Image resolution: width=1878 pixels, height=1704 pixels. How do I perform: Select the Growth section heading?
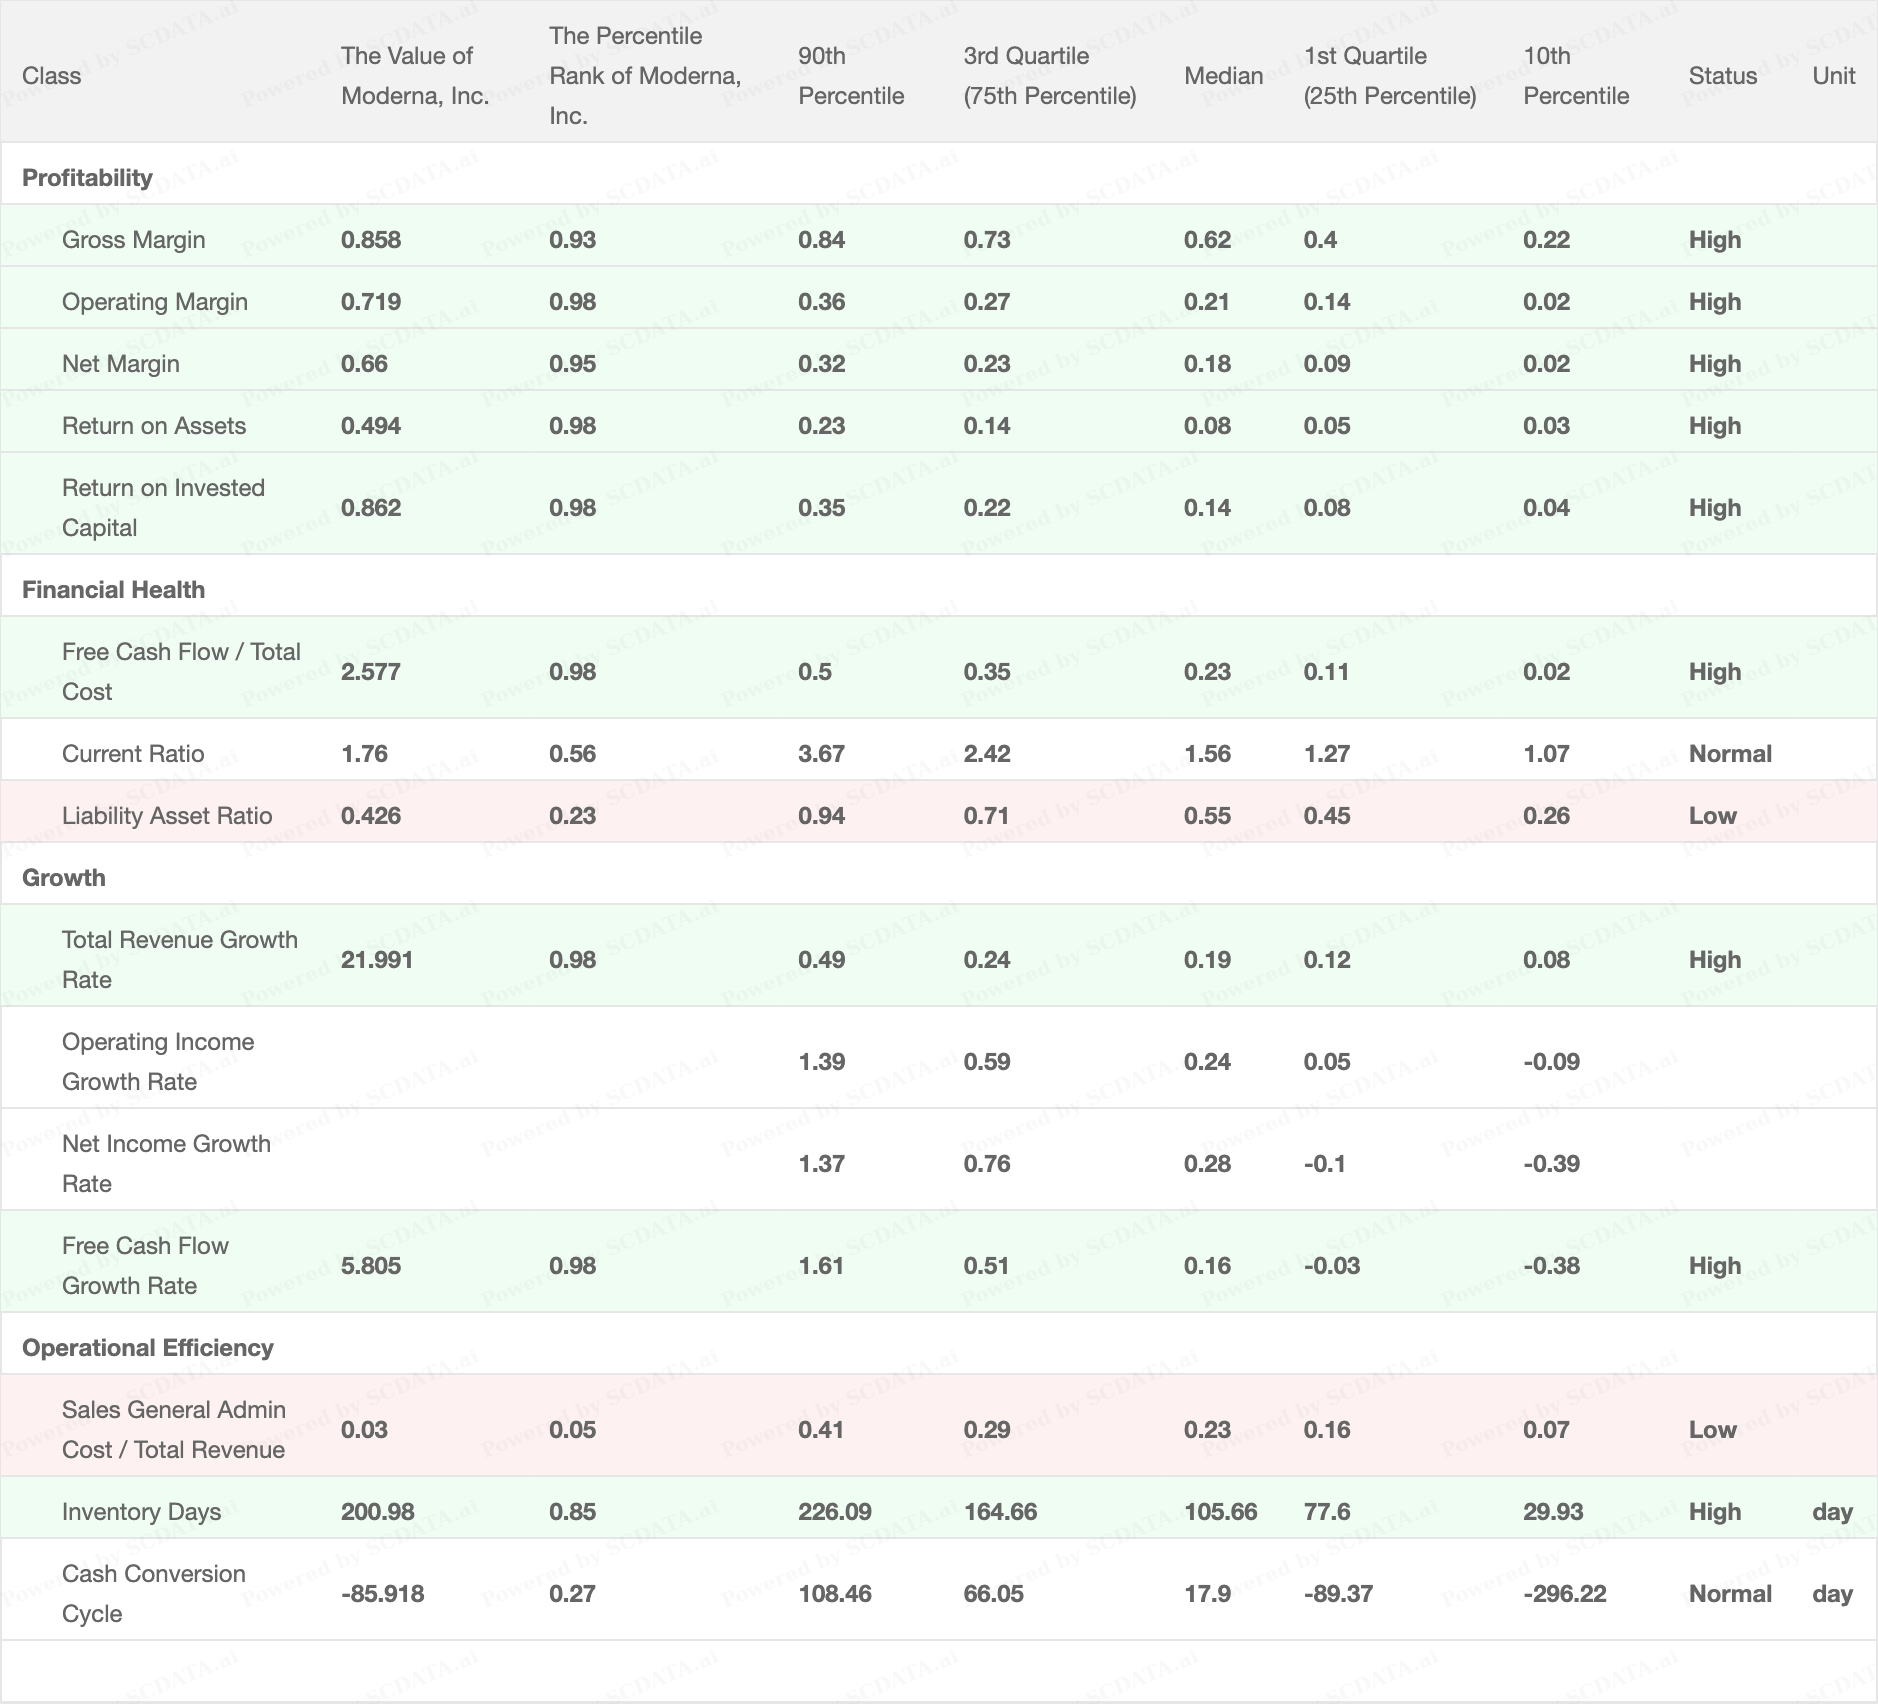tap(63, 878)
